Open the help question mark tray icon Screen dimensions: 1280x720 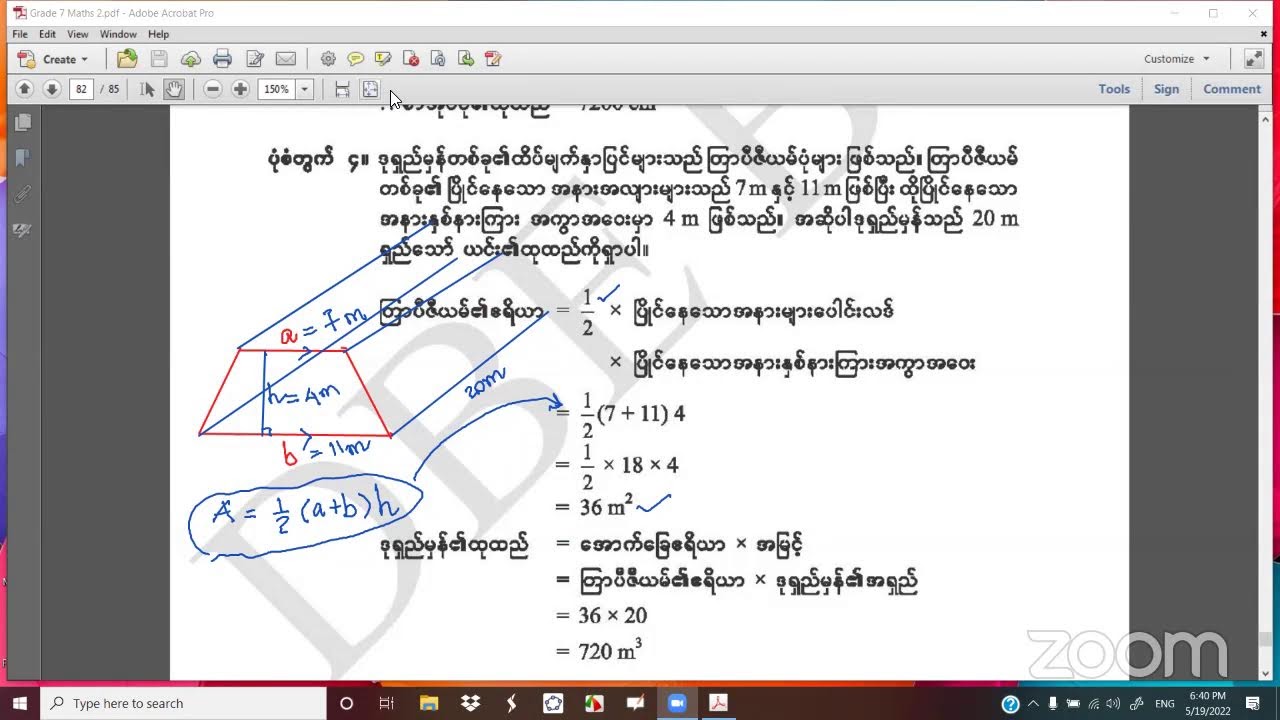(x=1010, y=703)
